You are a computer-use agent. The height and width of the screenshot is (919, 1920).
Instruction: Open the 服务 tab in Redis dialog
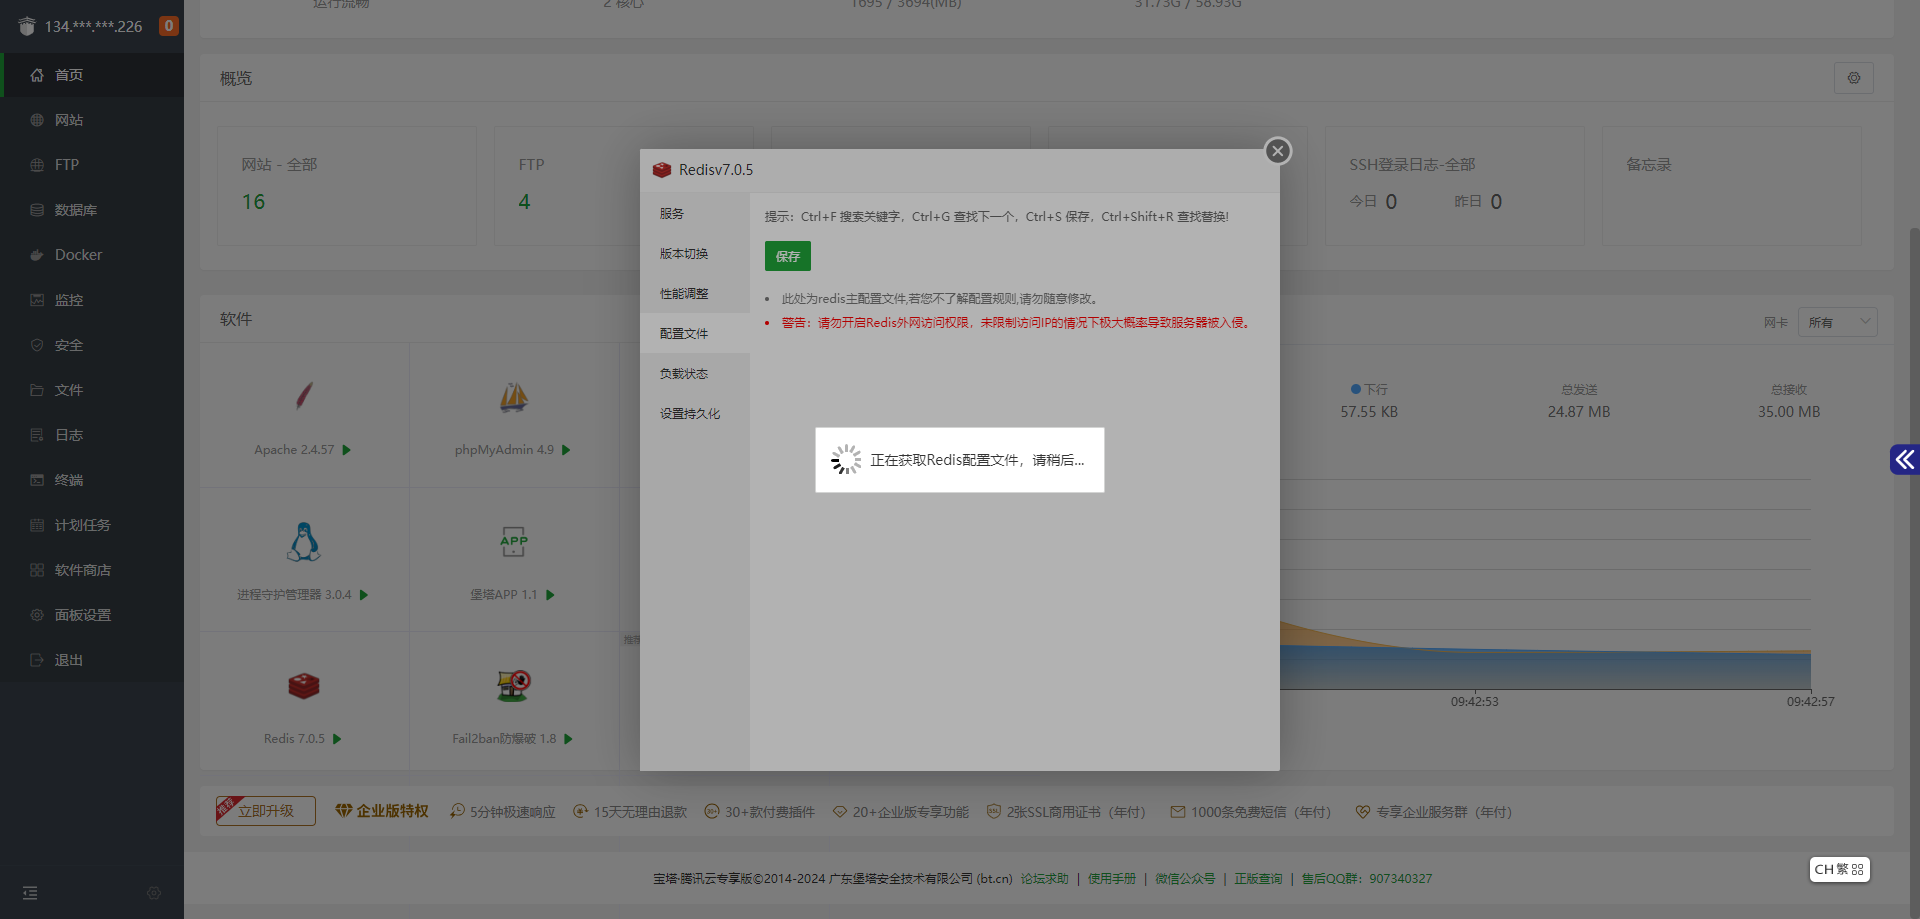click(x=695, y=214)
